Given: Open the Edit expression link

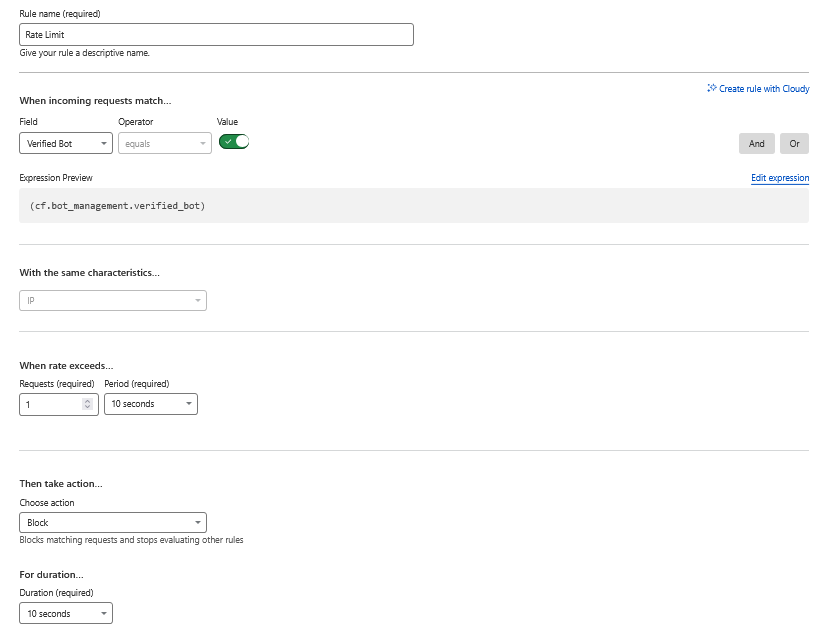Looking at the screenshot, I should [779, 178].
